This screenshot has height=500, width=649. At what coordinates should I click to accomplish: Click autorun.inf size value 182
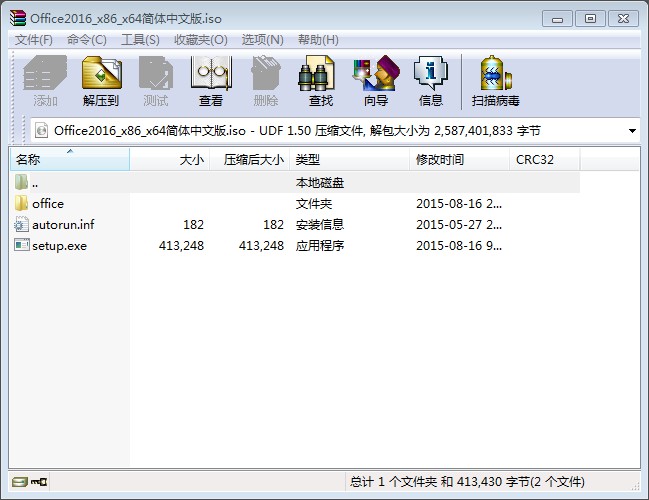click(193, 225)
